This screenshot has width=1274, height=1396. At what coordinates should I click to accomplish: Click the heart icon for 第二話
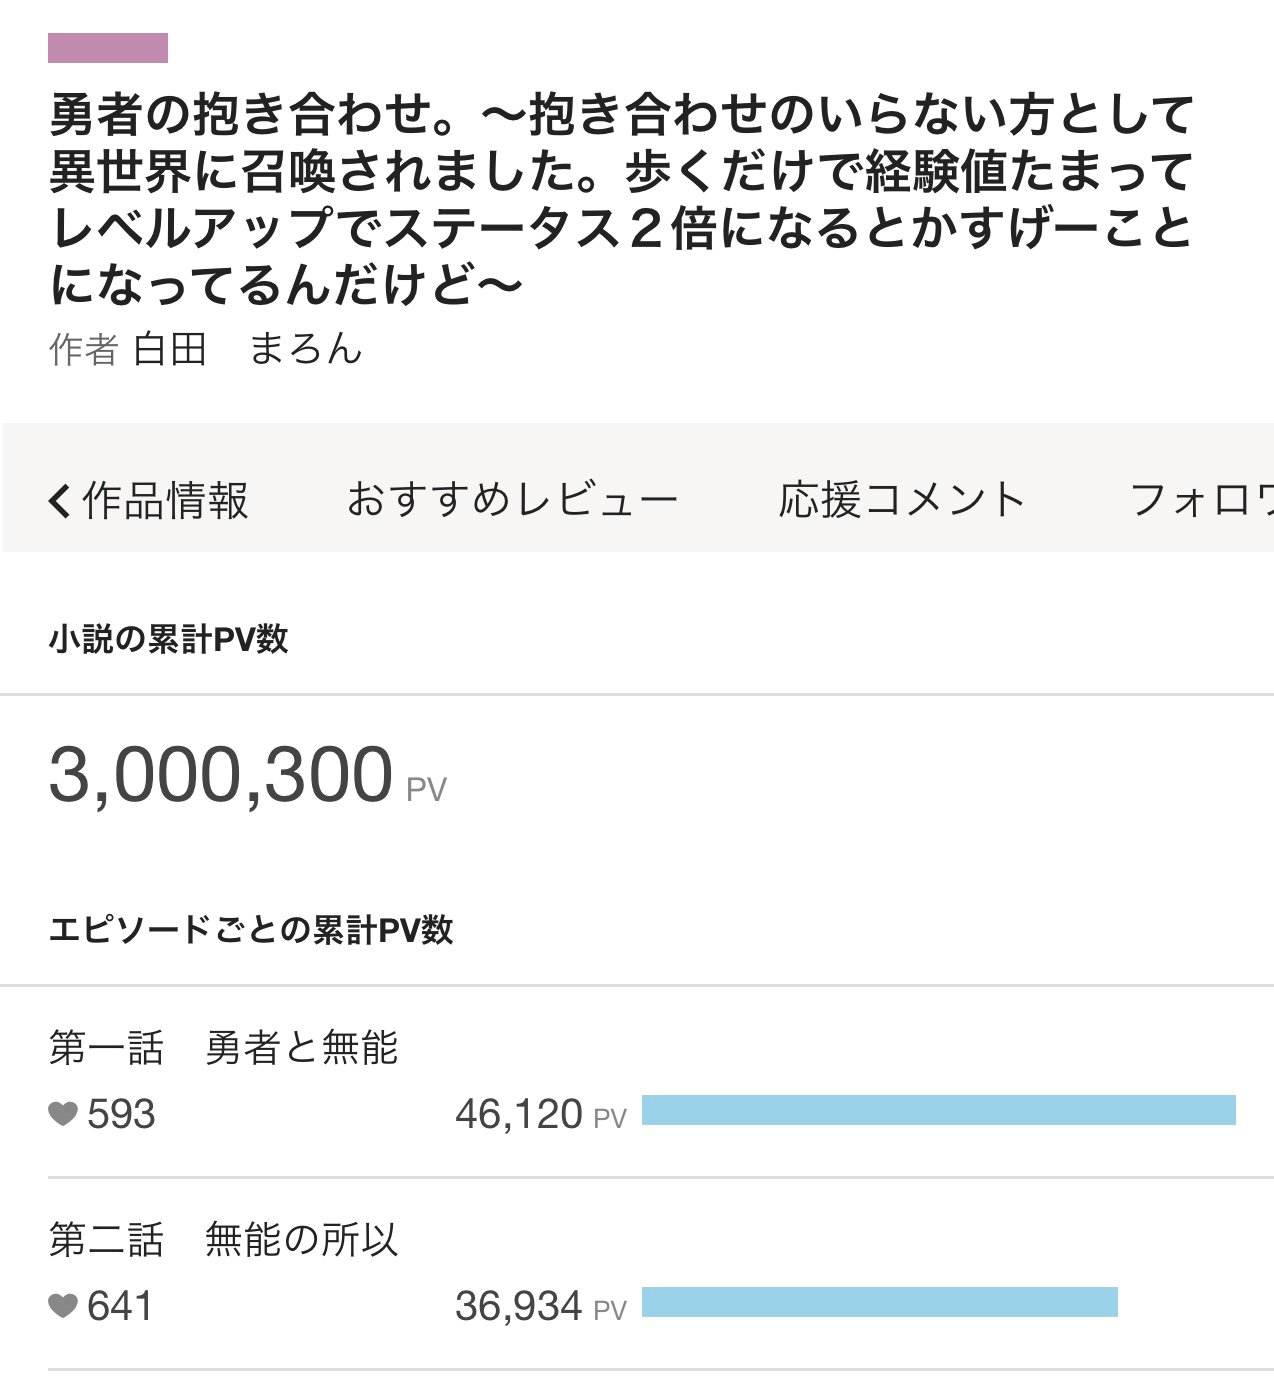pos(63,1306)
